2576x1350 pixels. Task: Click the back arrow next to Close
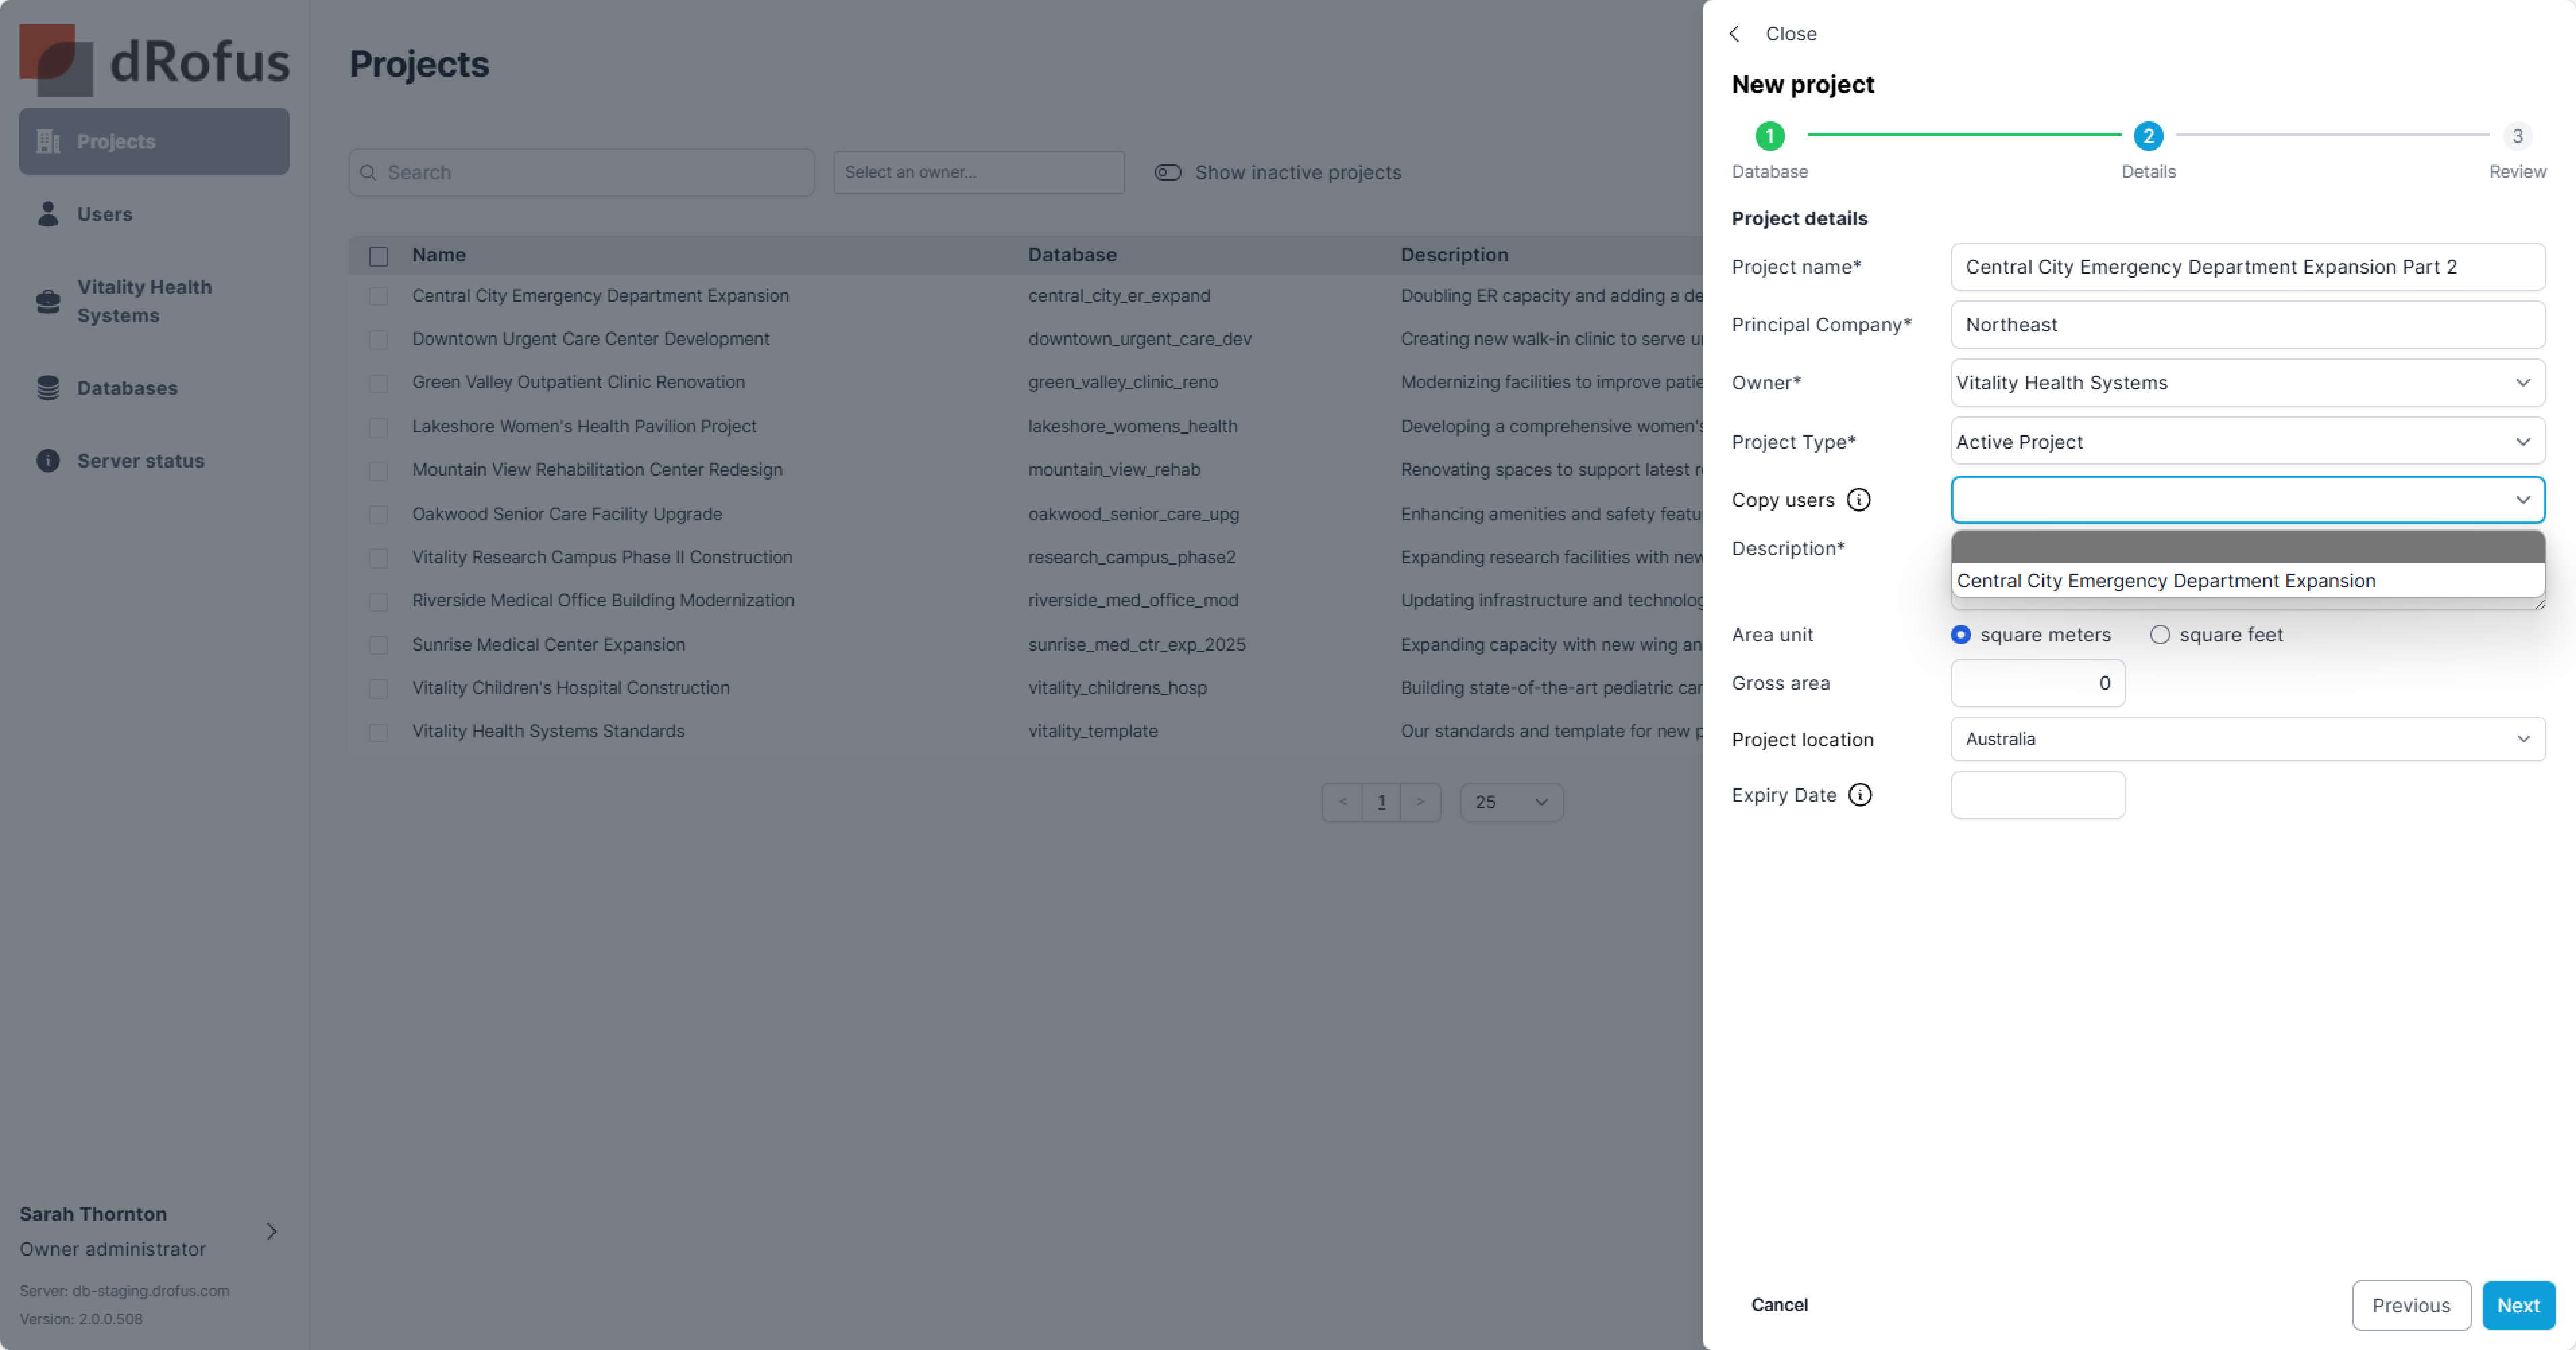[1735, 34]
